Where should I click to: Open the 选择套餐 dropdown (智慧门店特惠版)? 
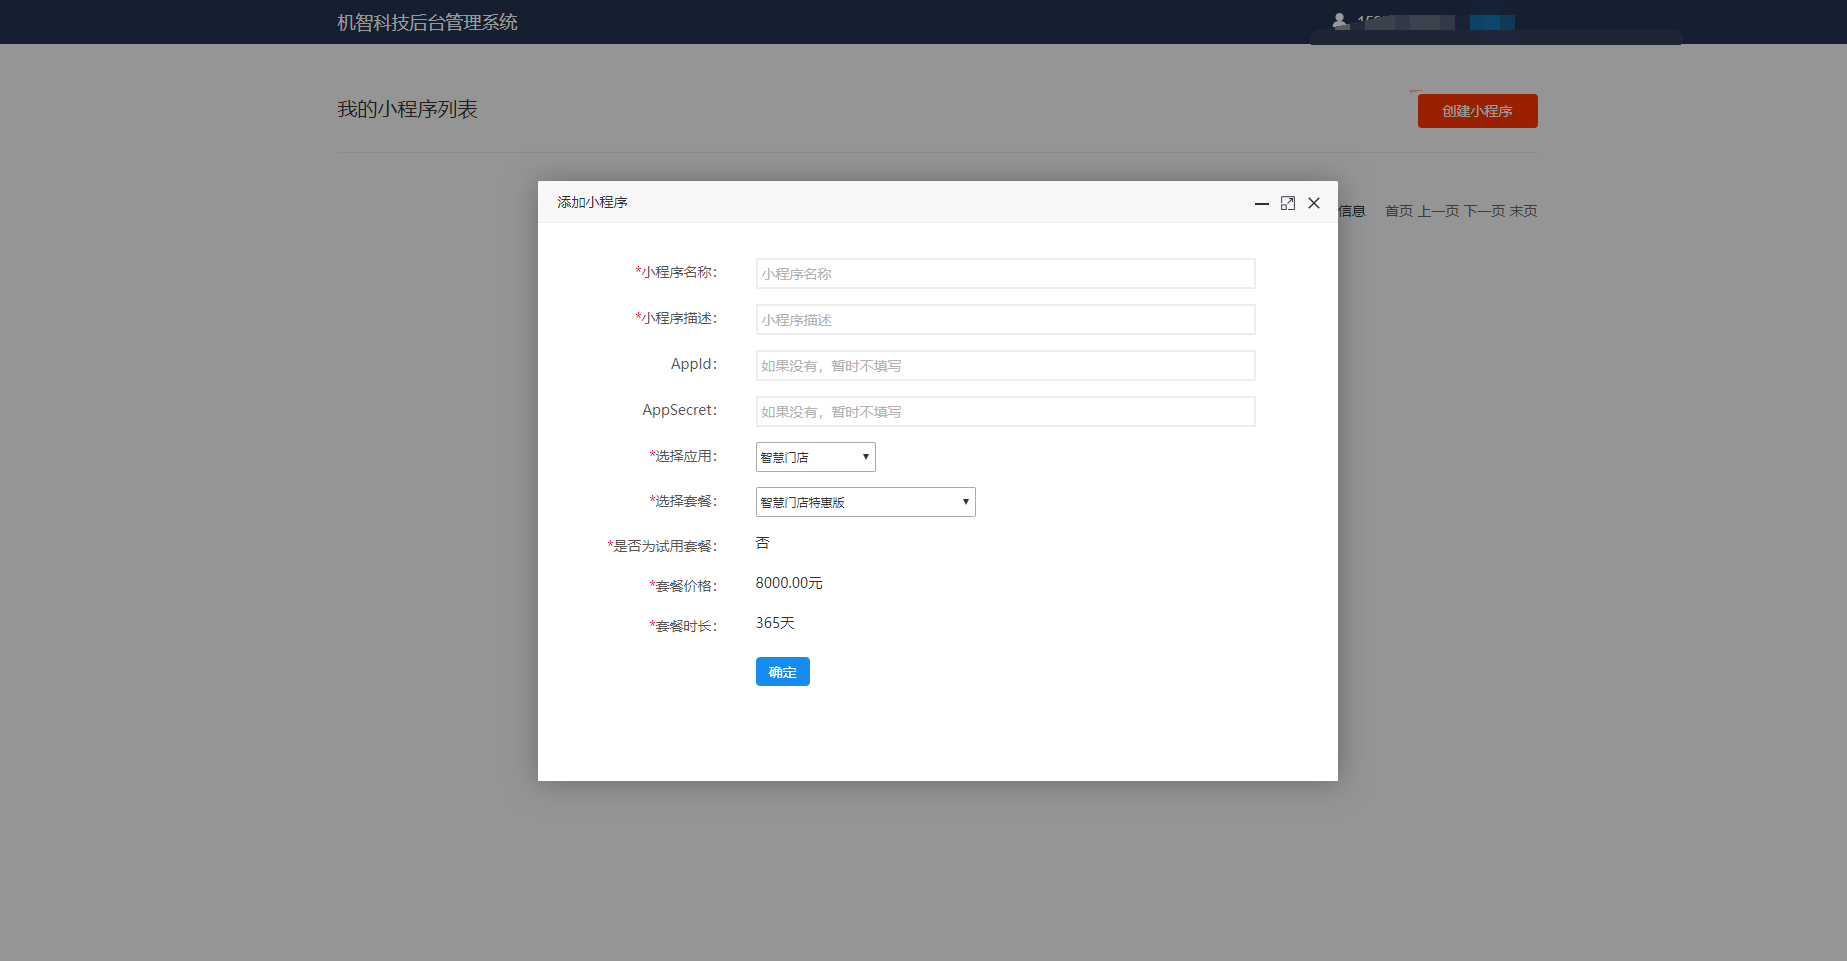click(865, 502)
